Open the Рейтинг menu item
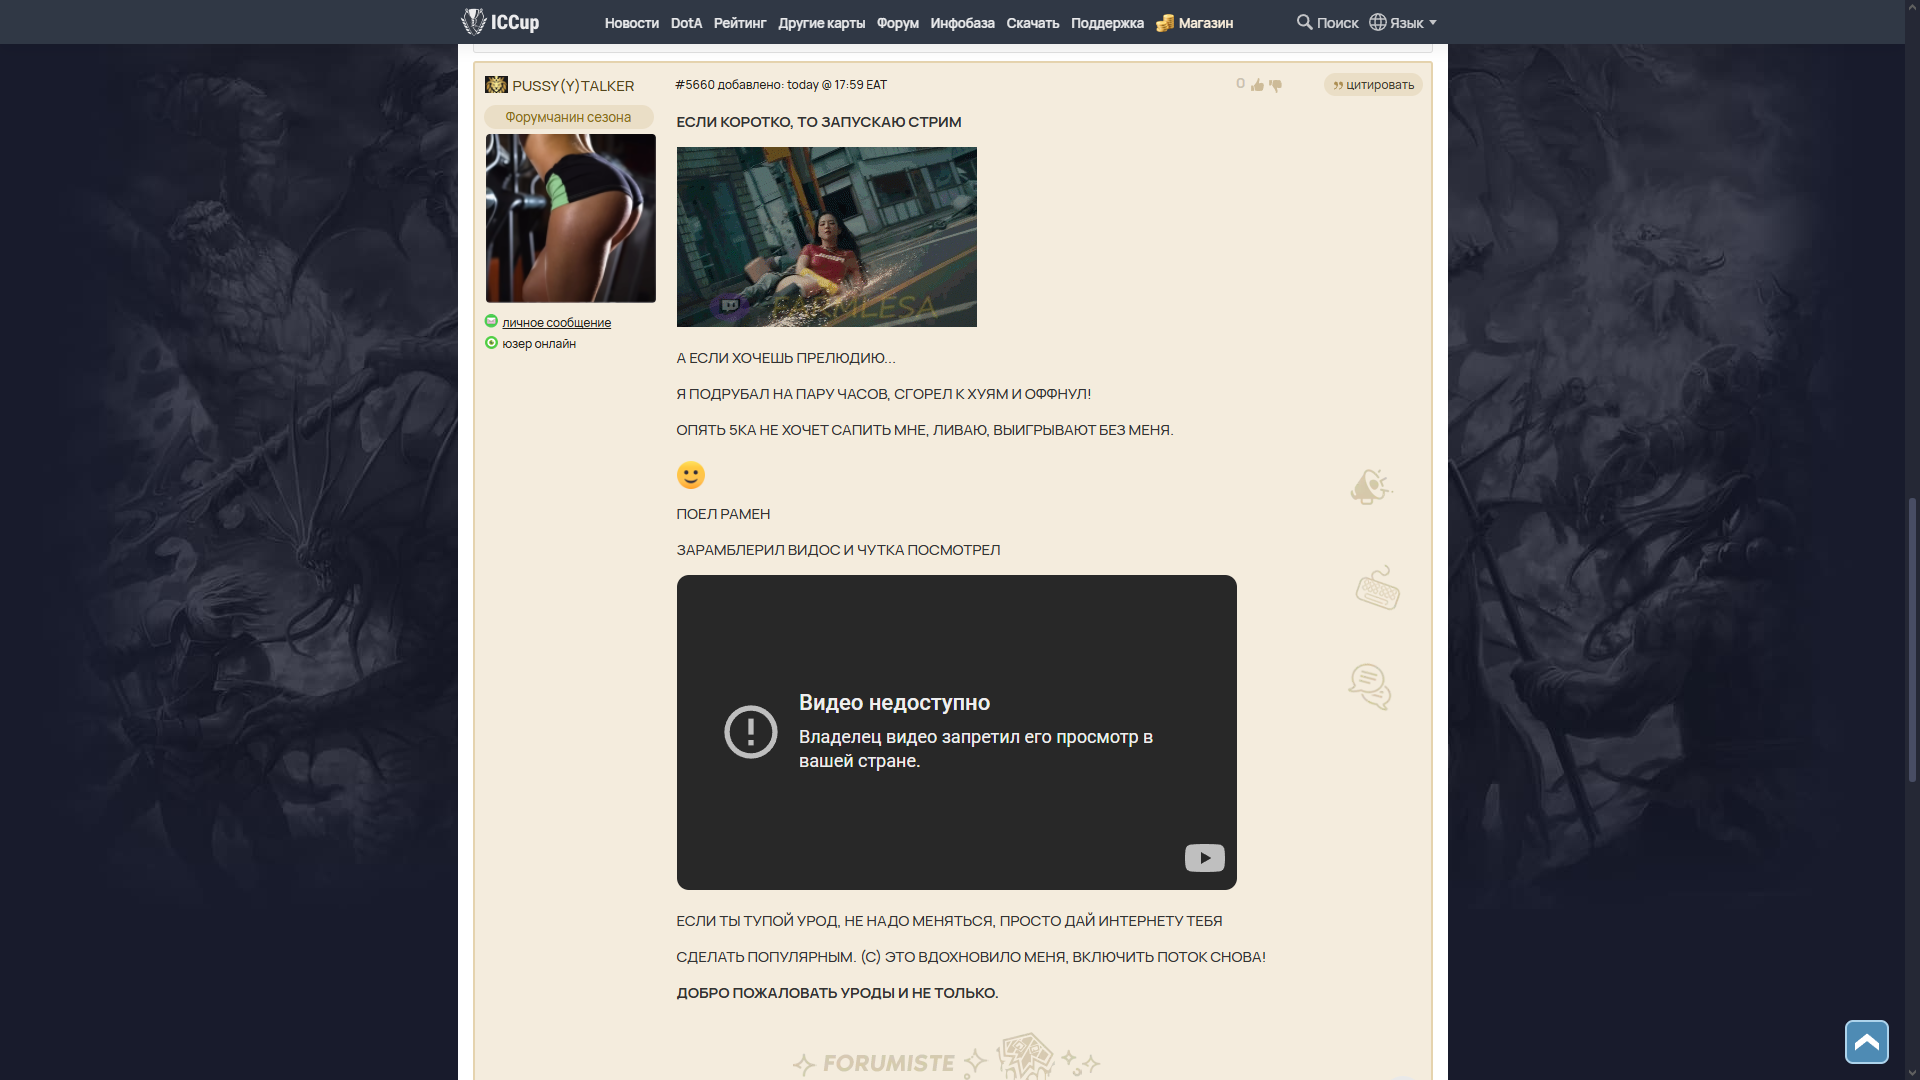This screenshot has width=1920, height=1080. pos(739,23)
